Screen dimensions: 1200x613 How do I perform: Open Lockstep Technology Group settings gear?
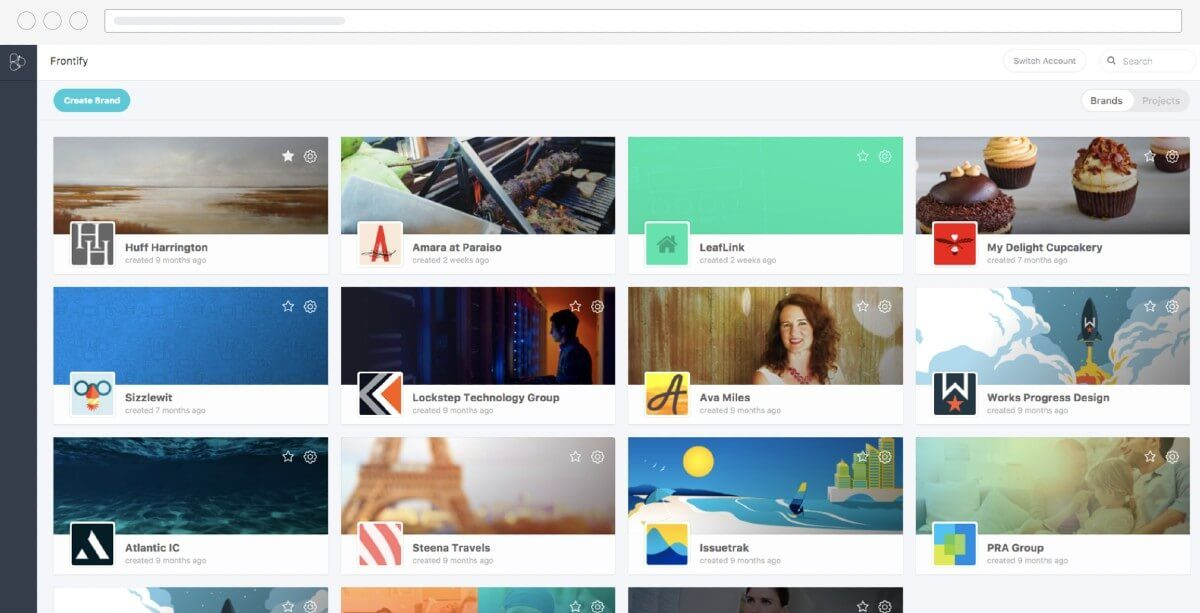(x=597, y=306)
